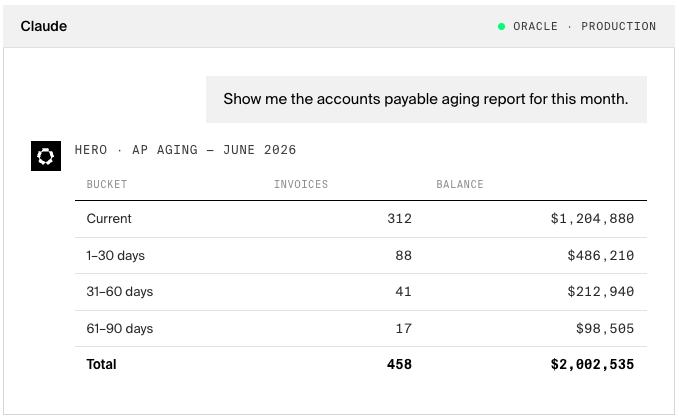Image resolution: width=679 pixels, height=419 pixels.
Task: Click the user message about aging report
Action: pos(426,99)
